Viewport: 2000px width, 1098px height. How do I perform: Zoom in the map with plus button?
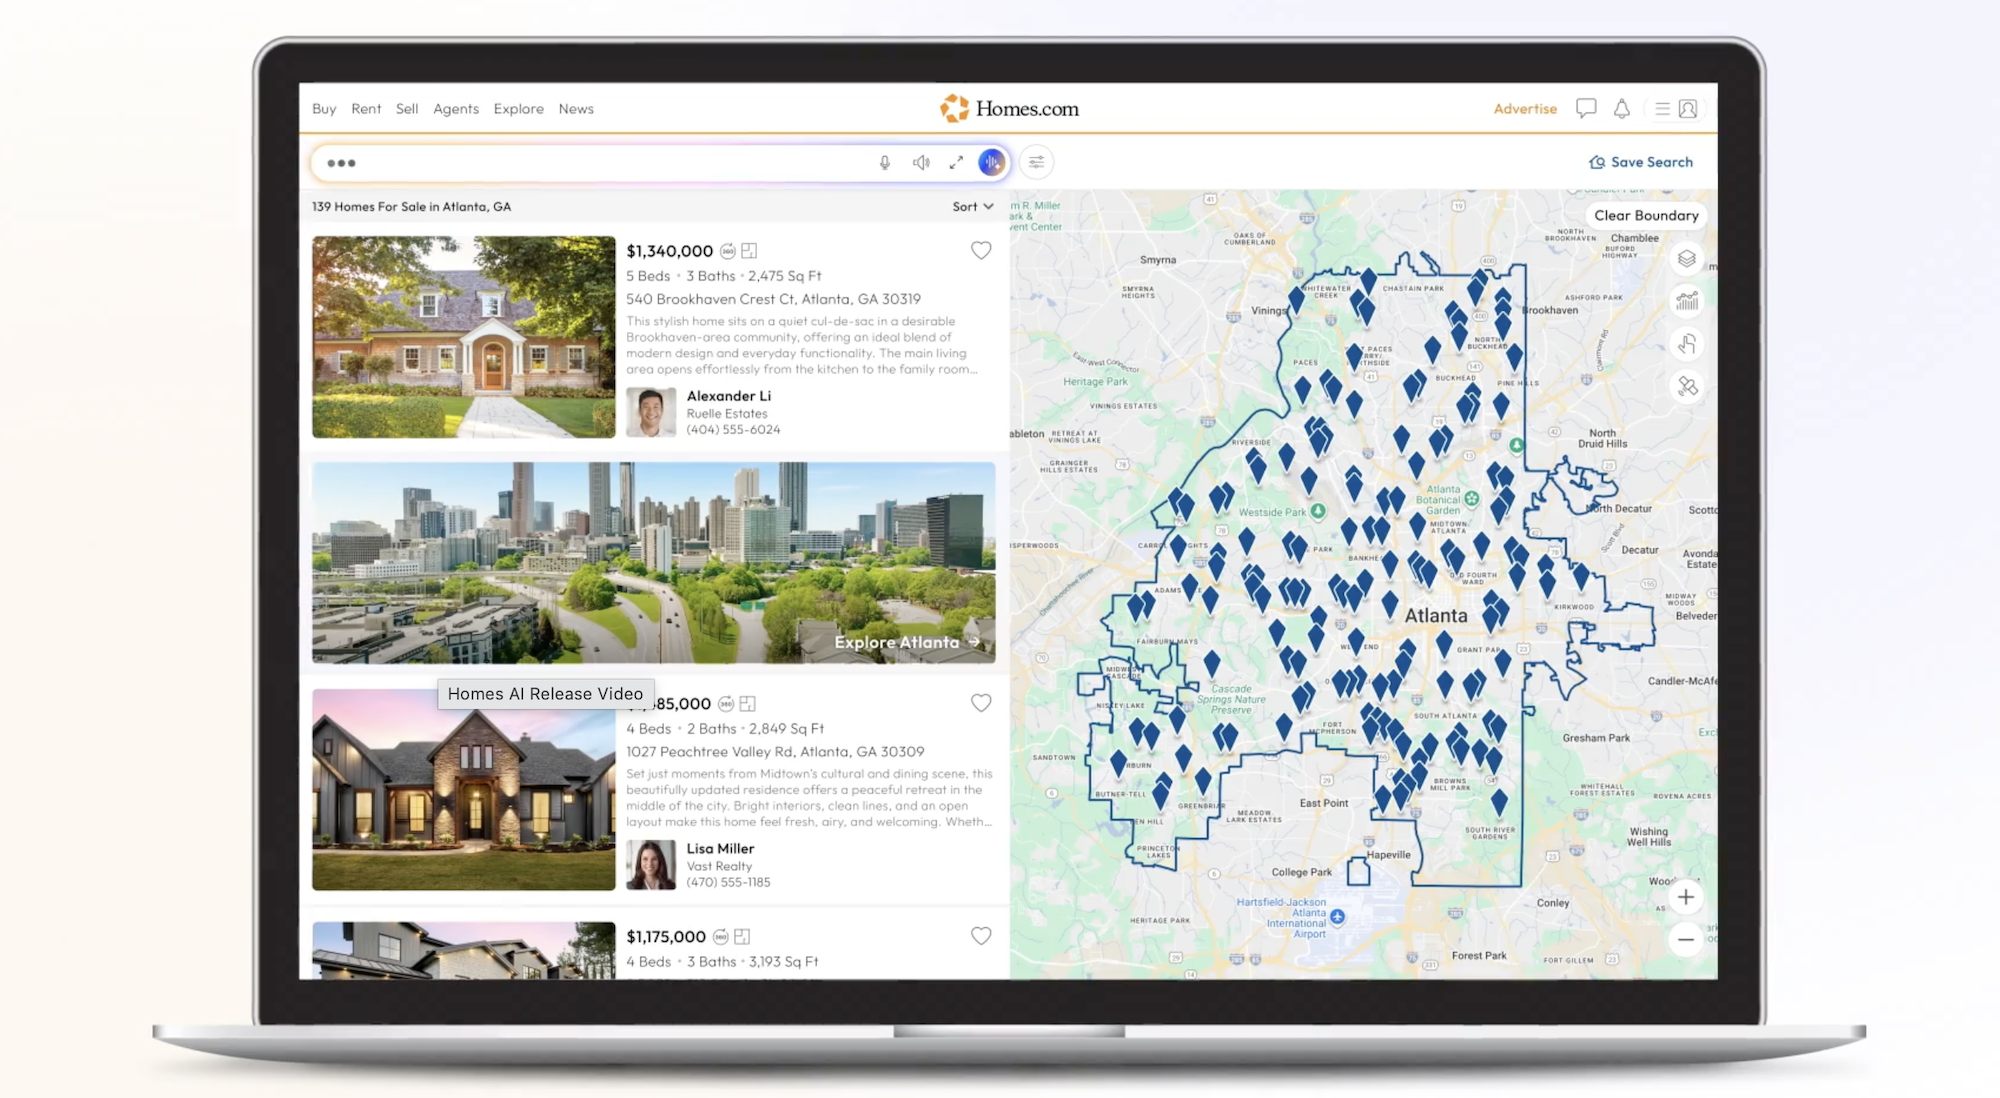click(1686, 897)
